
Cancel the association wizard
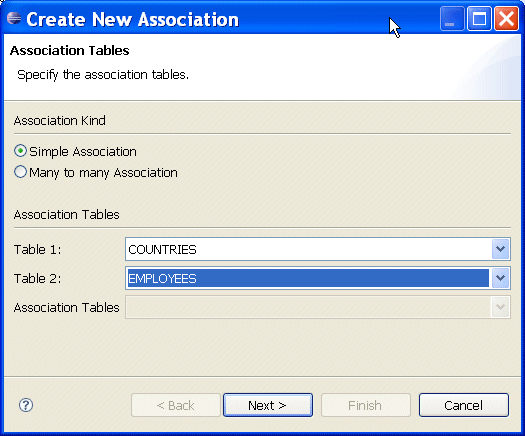point(464,405)
